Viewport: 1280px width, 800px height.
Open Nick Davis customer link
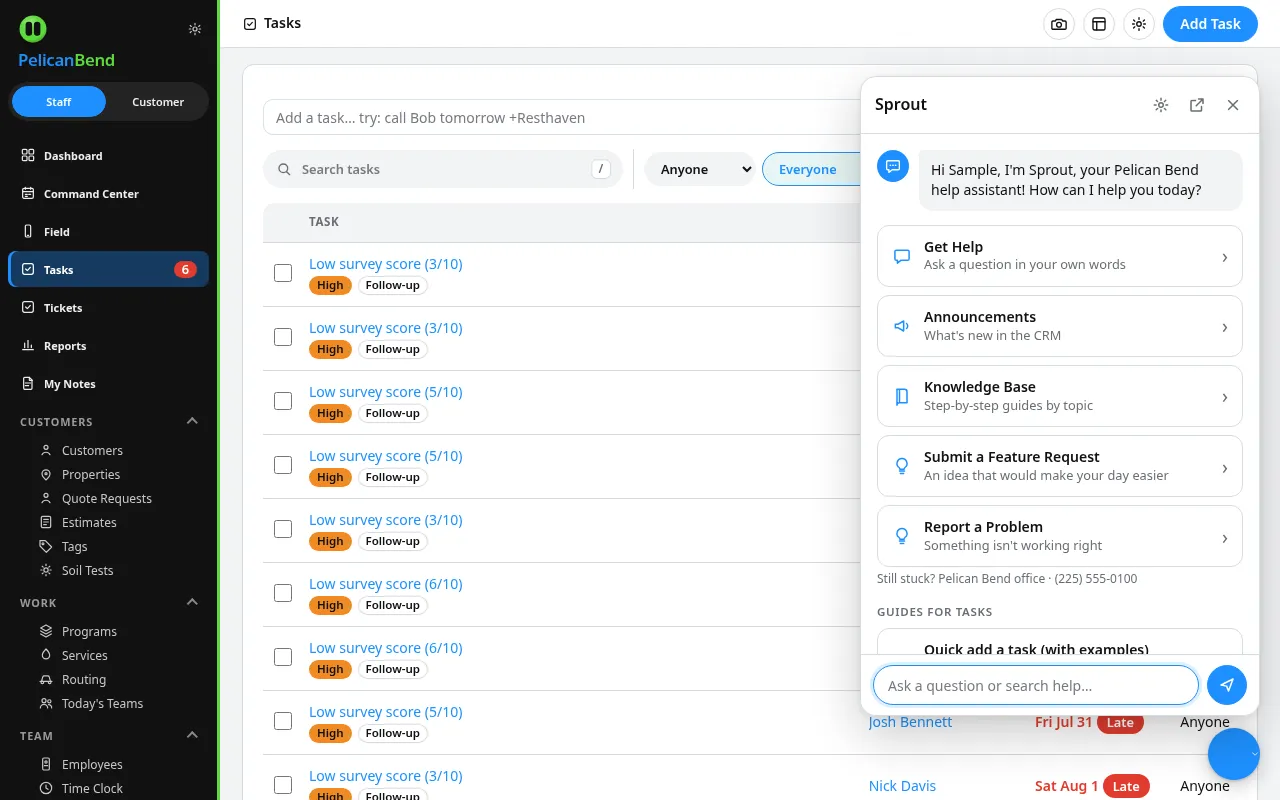902,786
